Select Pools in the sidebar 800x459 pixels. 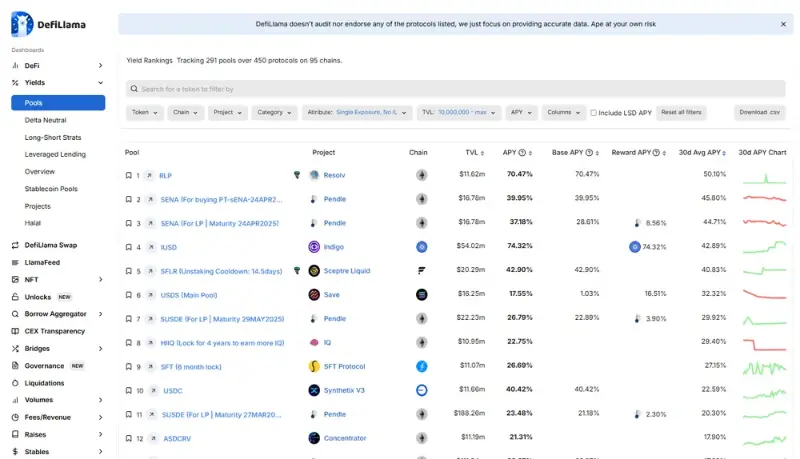[x=58, y=103]
